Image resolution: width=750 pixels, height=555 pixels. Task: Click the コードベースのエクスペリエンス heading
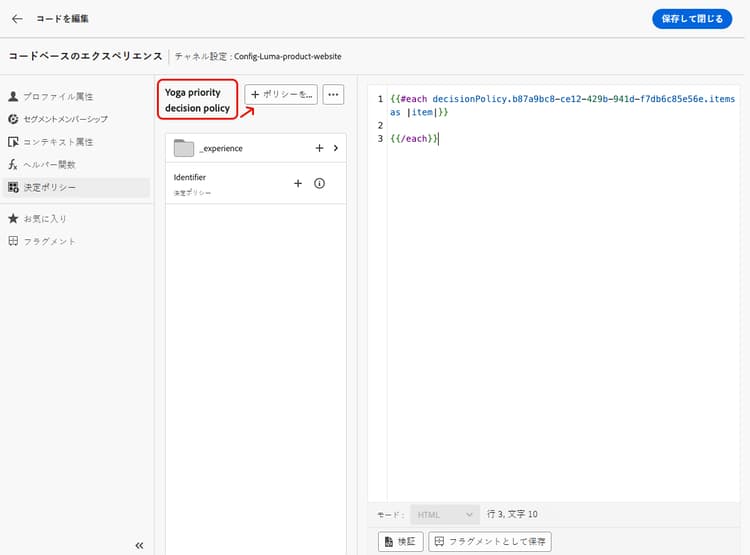pos(86,56)
